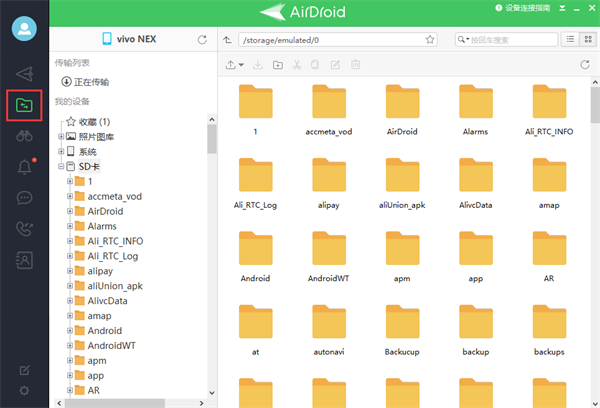600x408 pixels.
Task: Open the notifications bell icon
Action: click(24, 167)
